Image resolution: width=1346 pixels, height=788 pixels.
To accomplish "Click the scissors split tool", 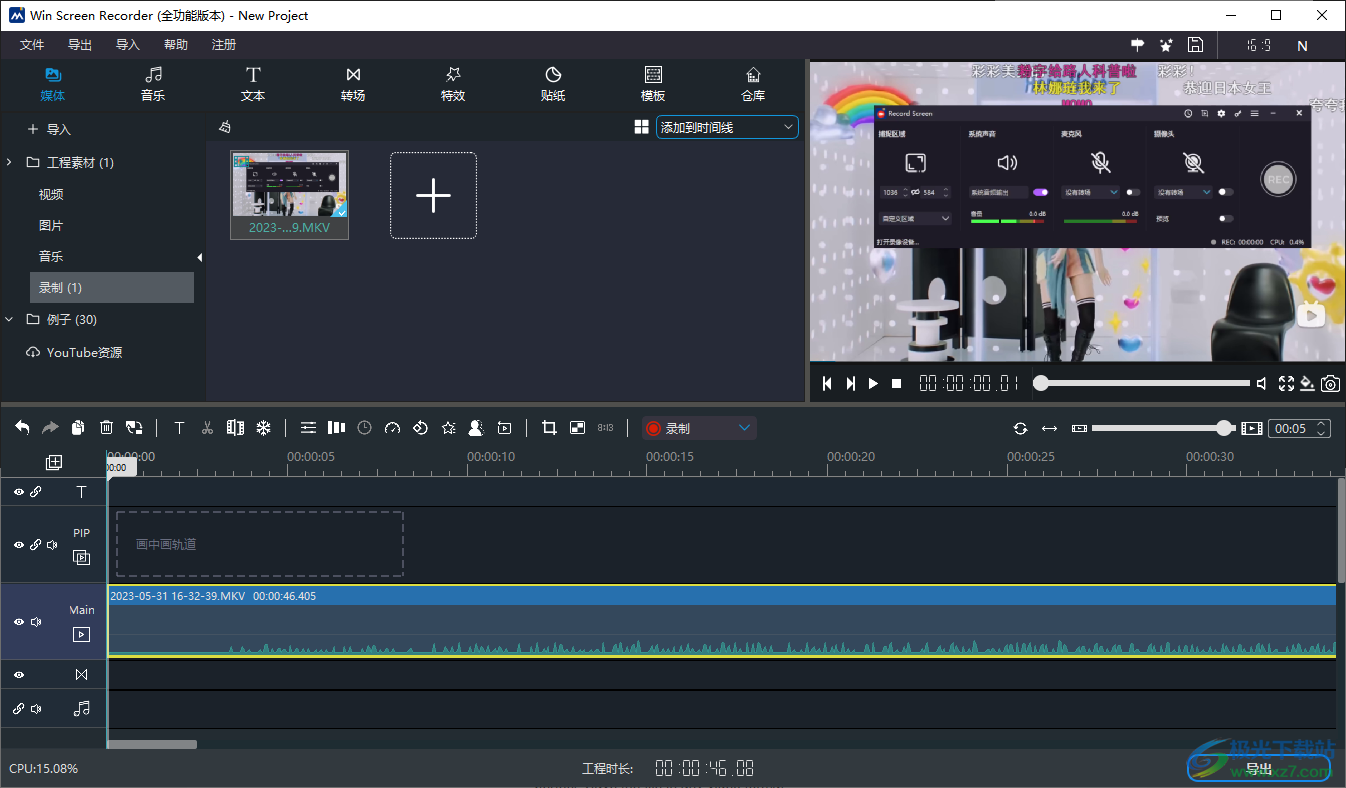I will (x=207, y=428).
